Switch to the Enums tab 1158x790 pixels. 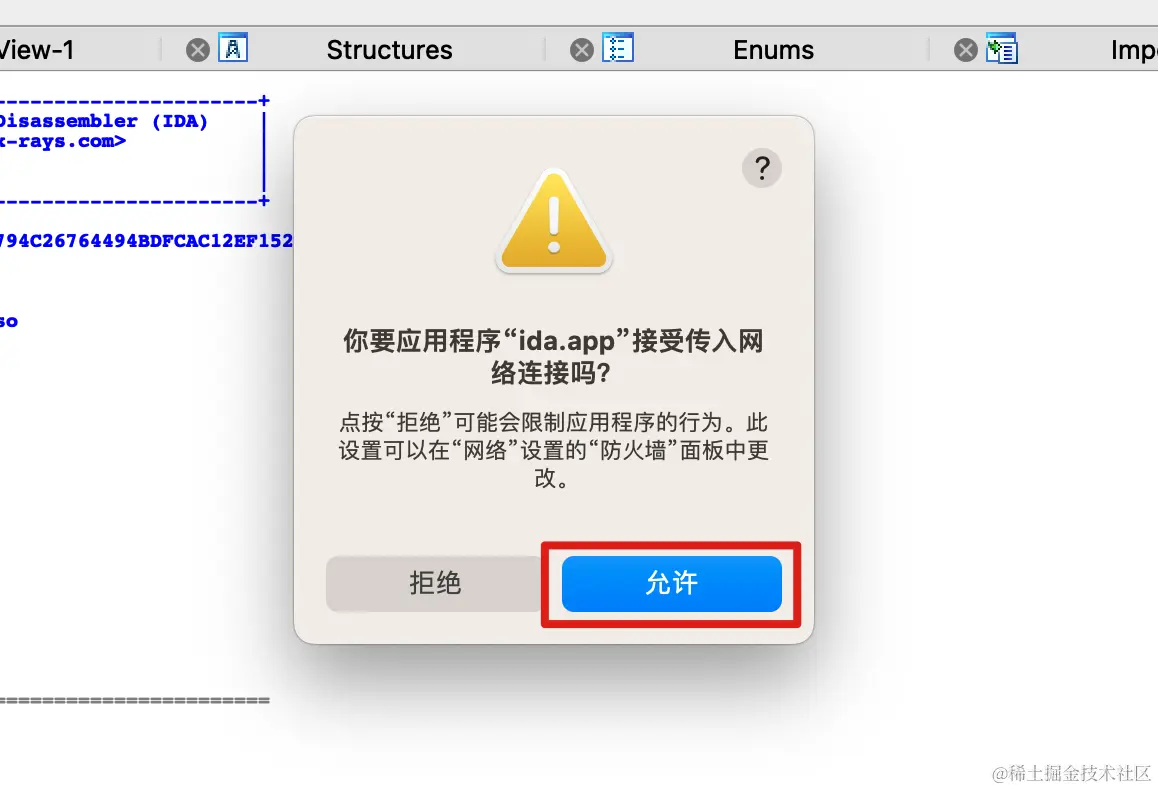tap(773, 50)
